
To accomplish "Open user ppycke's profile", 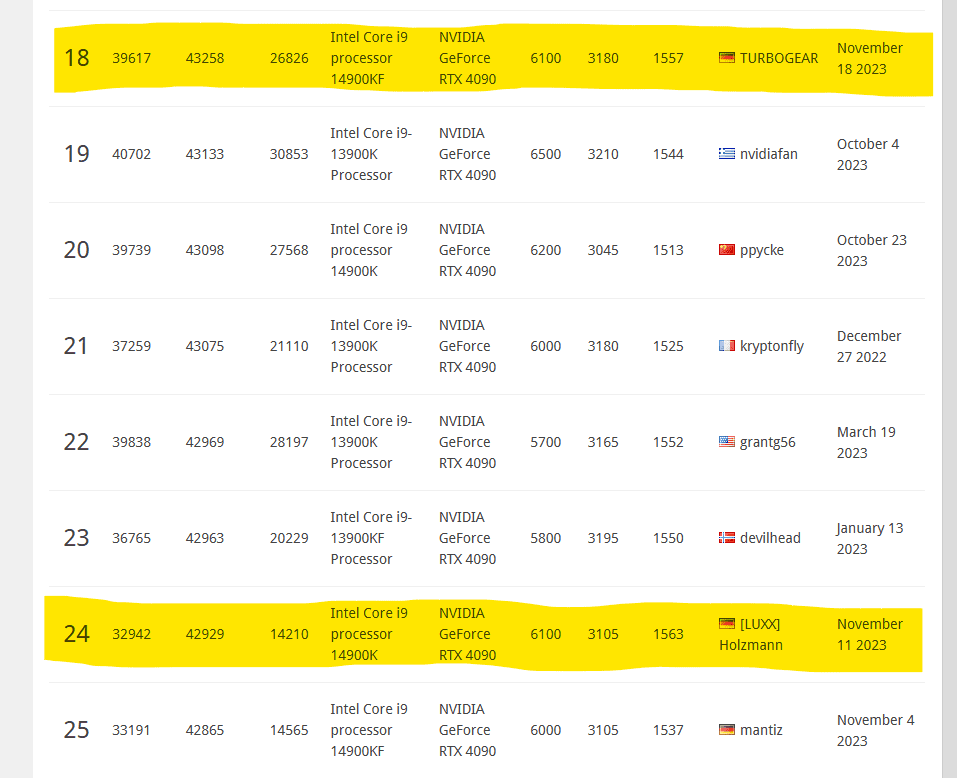I will pos(762,250).
